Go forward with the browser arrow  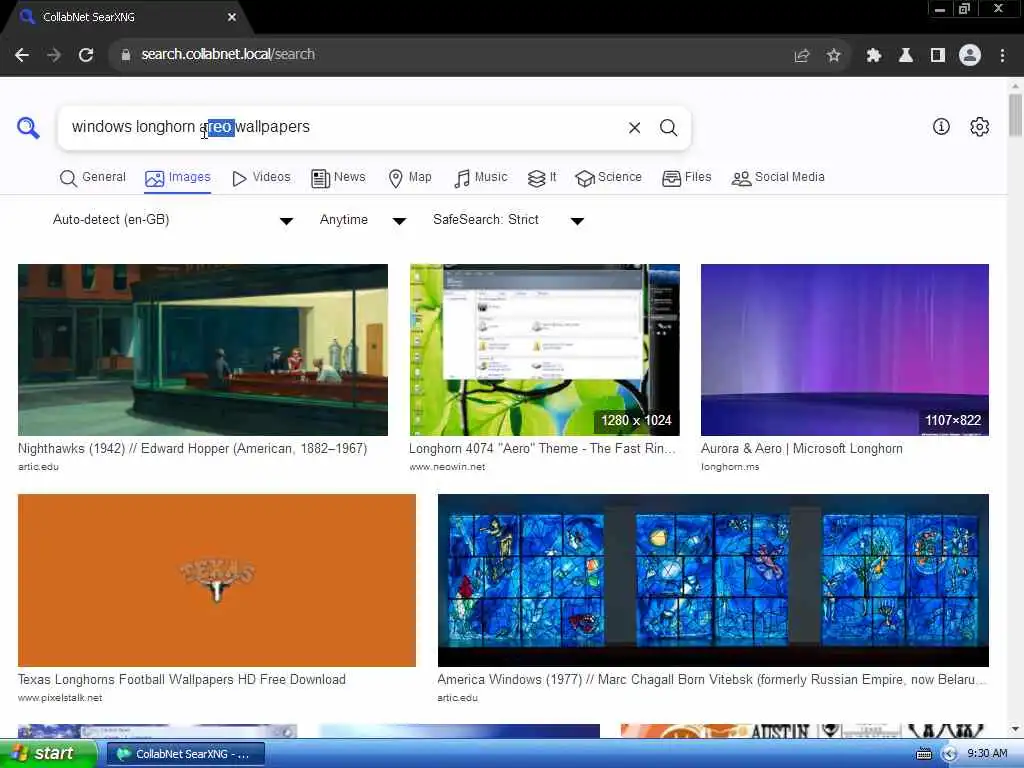pyautogui.click(x=54, y=55)
